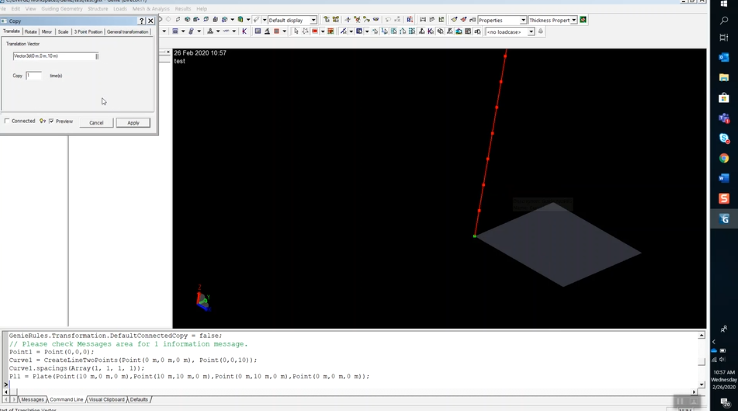Click the Translation Vector input field
This screenshot has width=738, height=411.
point(56,56)
